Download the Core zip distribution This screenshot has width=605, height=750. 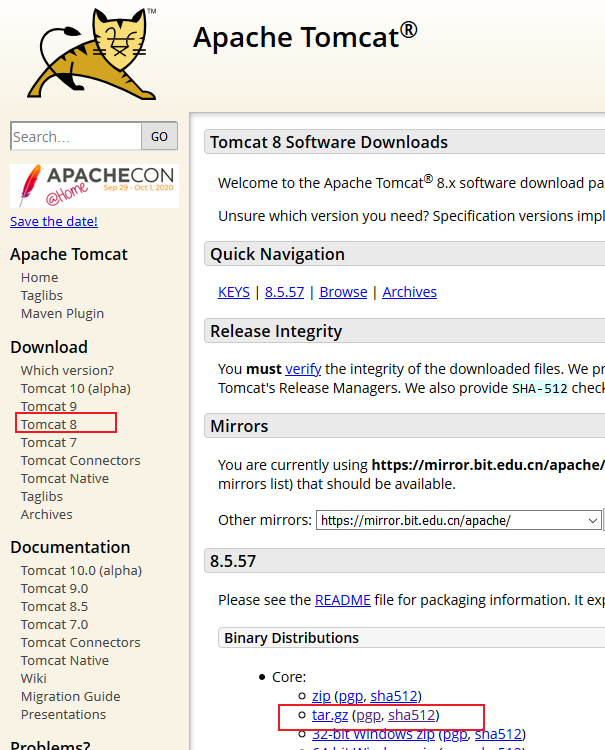[321, 696]
